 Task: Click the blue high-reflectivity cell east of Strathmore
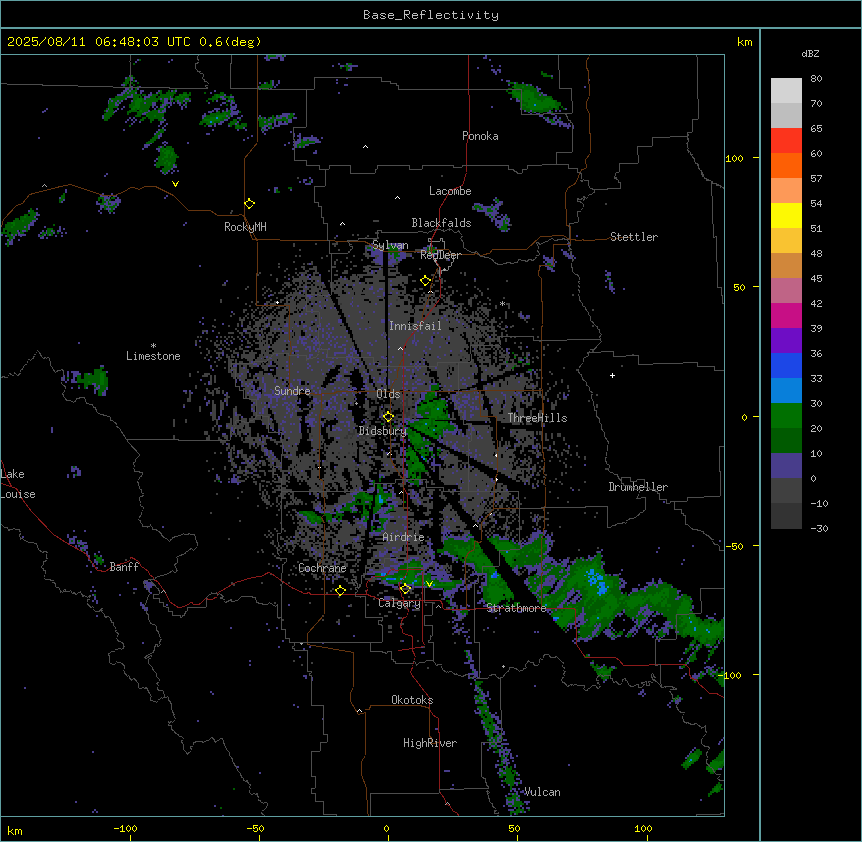click(x=596, y=583)
